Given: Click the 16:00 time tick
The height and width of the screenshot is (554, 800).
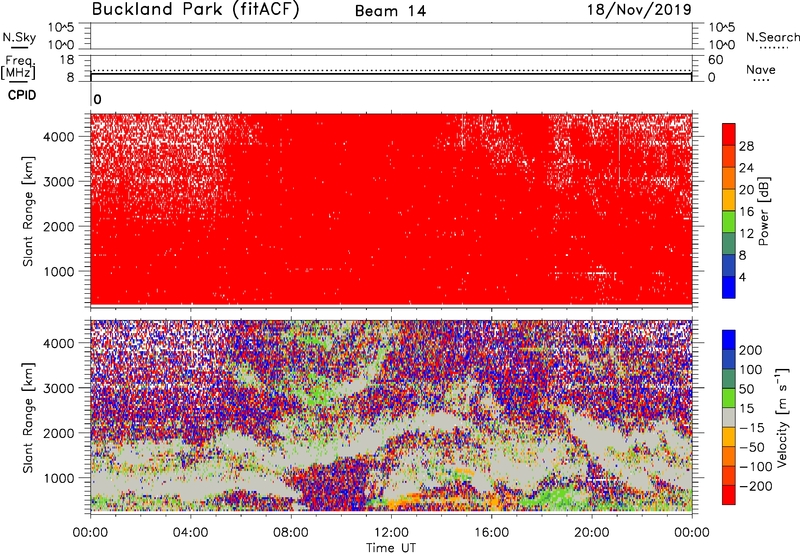Looking at the screenshot, I should point(491,533).
